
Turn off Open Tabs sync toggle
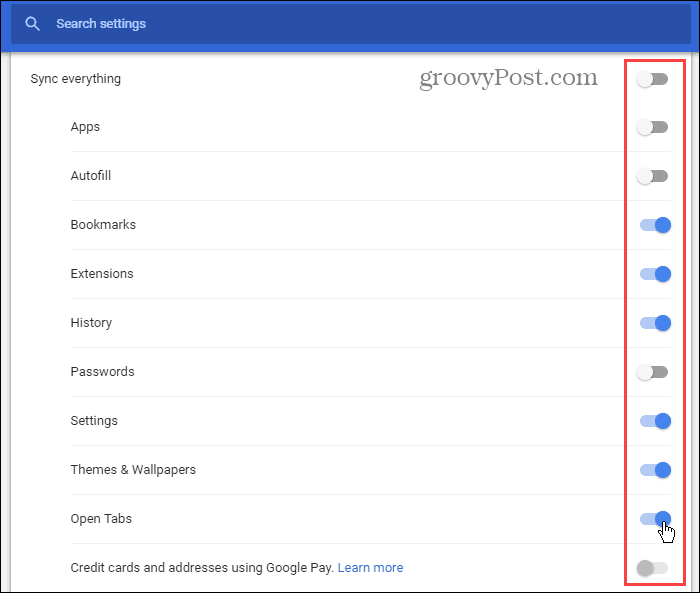655,519
